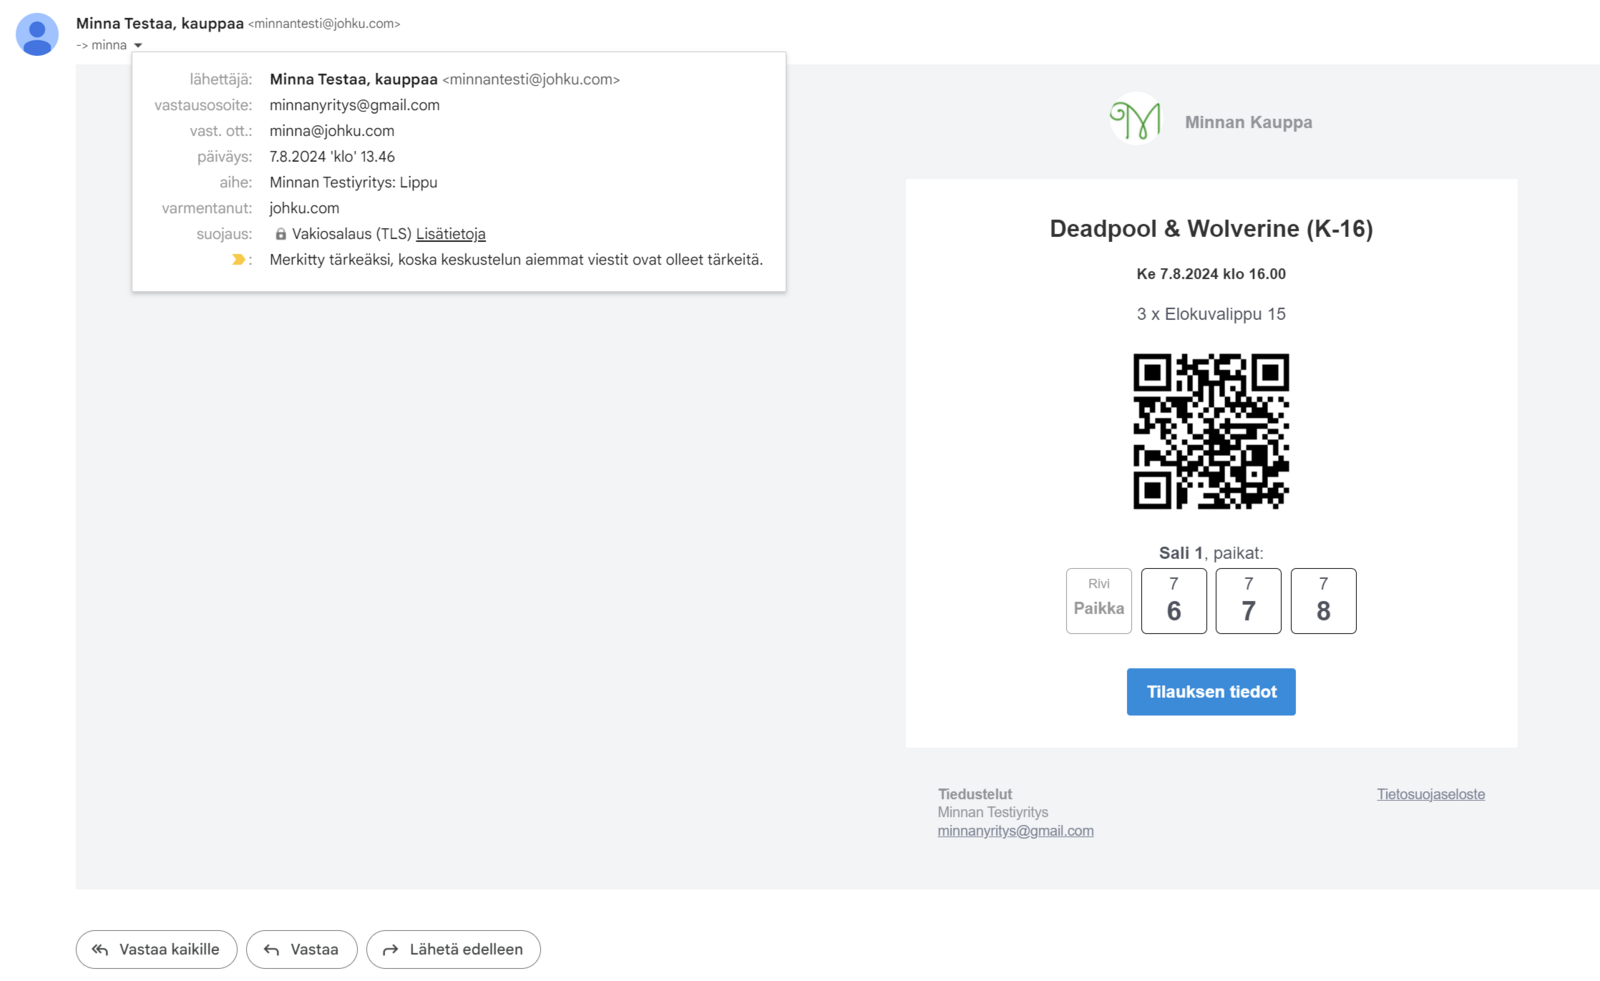This screenshot has height=981, width=1600.
Task: Forward message with Lähetä edelleen
Action: 453,949
